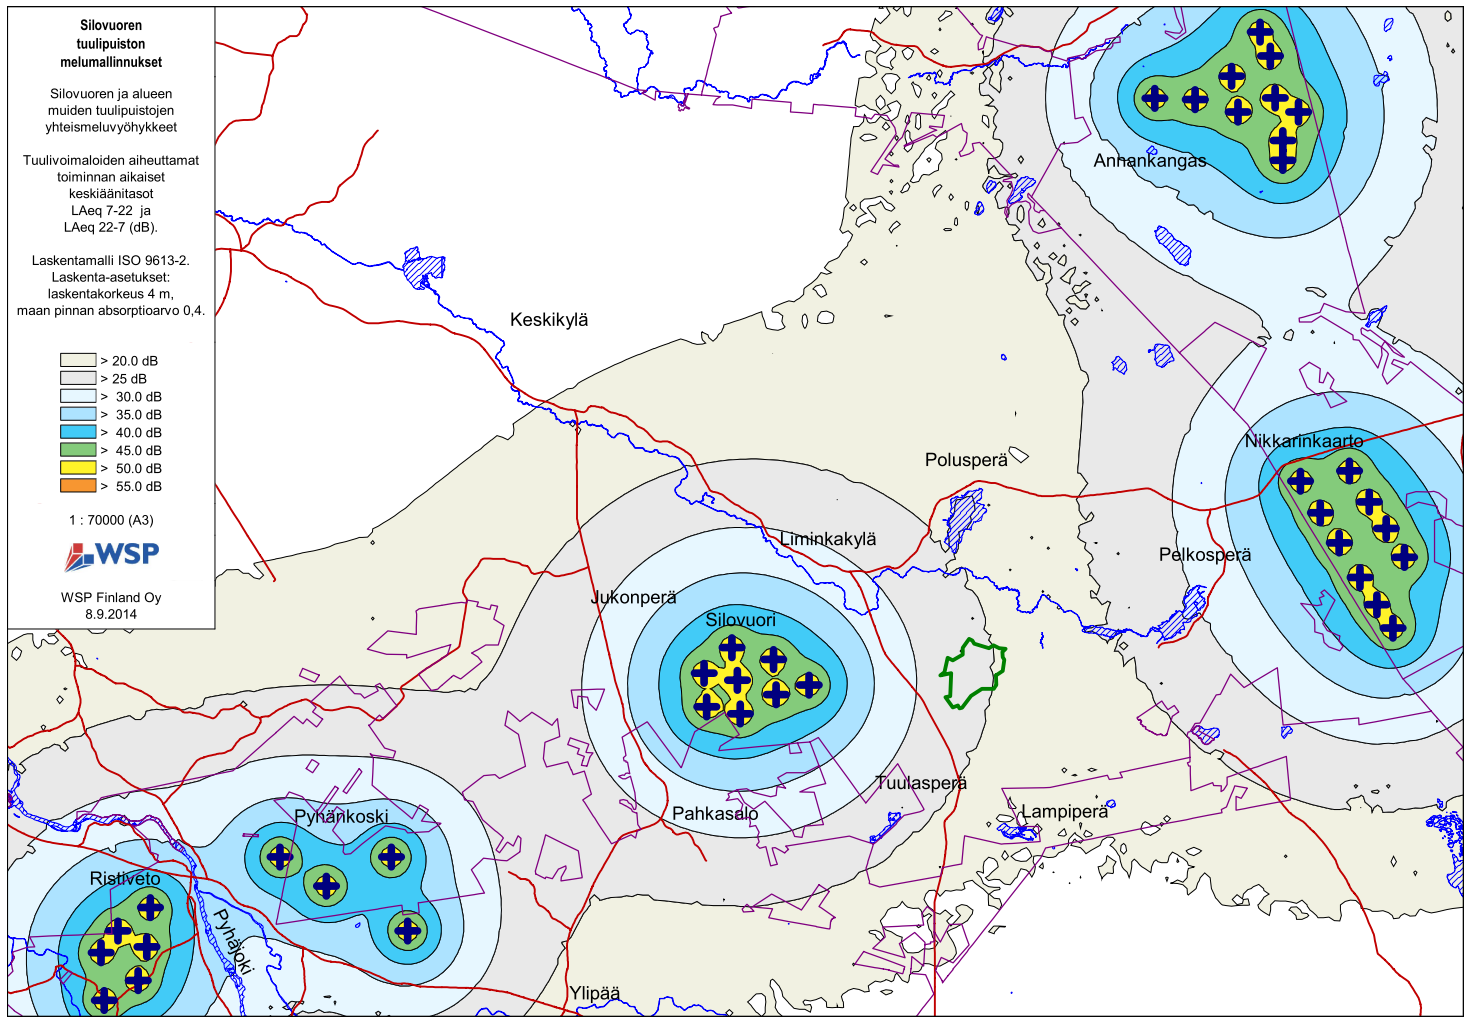Click the Jukonperä place label
Screen dimensions: 1469x1025
(634, 598)
